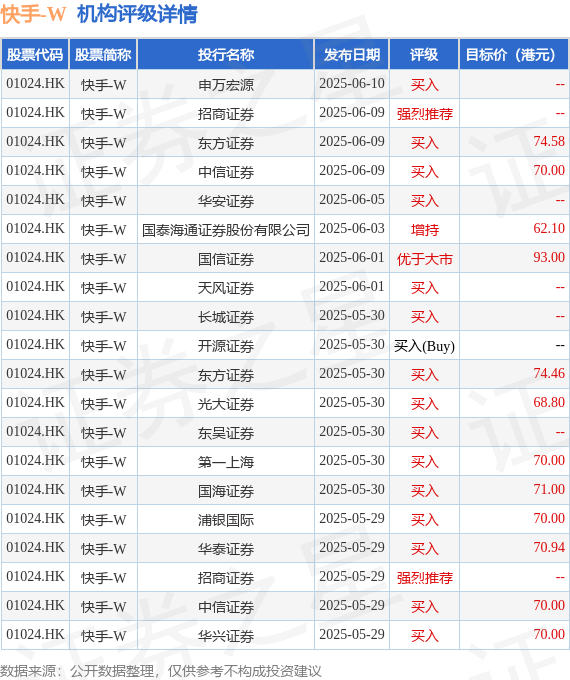
Task: Click the 评级 column header
Action: click(x=424, y=55)
